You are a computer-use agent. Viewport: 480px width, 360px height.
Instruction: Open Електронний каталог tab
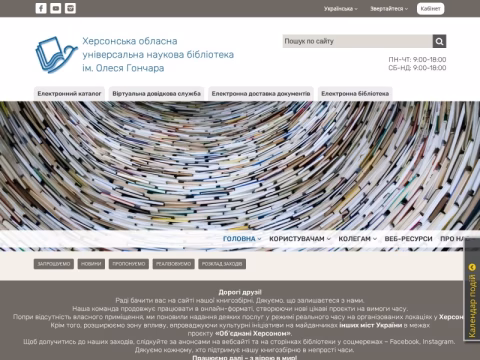point(69,94)
